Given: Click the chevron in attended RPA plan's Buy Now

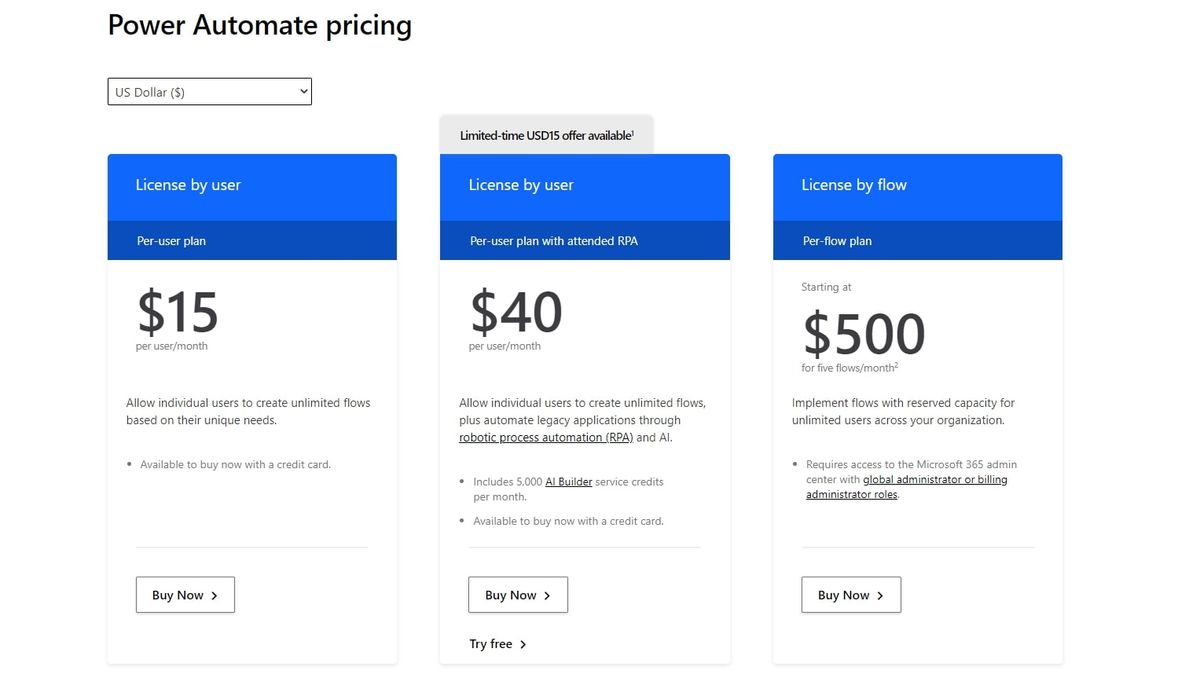Looking at the screenshot, I should [x=546, y=594].
